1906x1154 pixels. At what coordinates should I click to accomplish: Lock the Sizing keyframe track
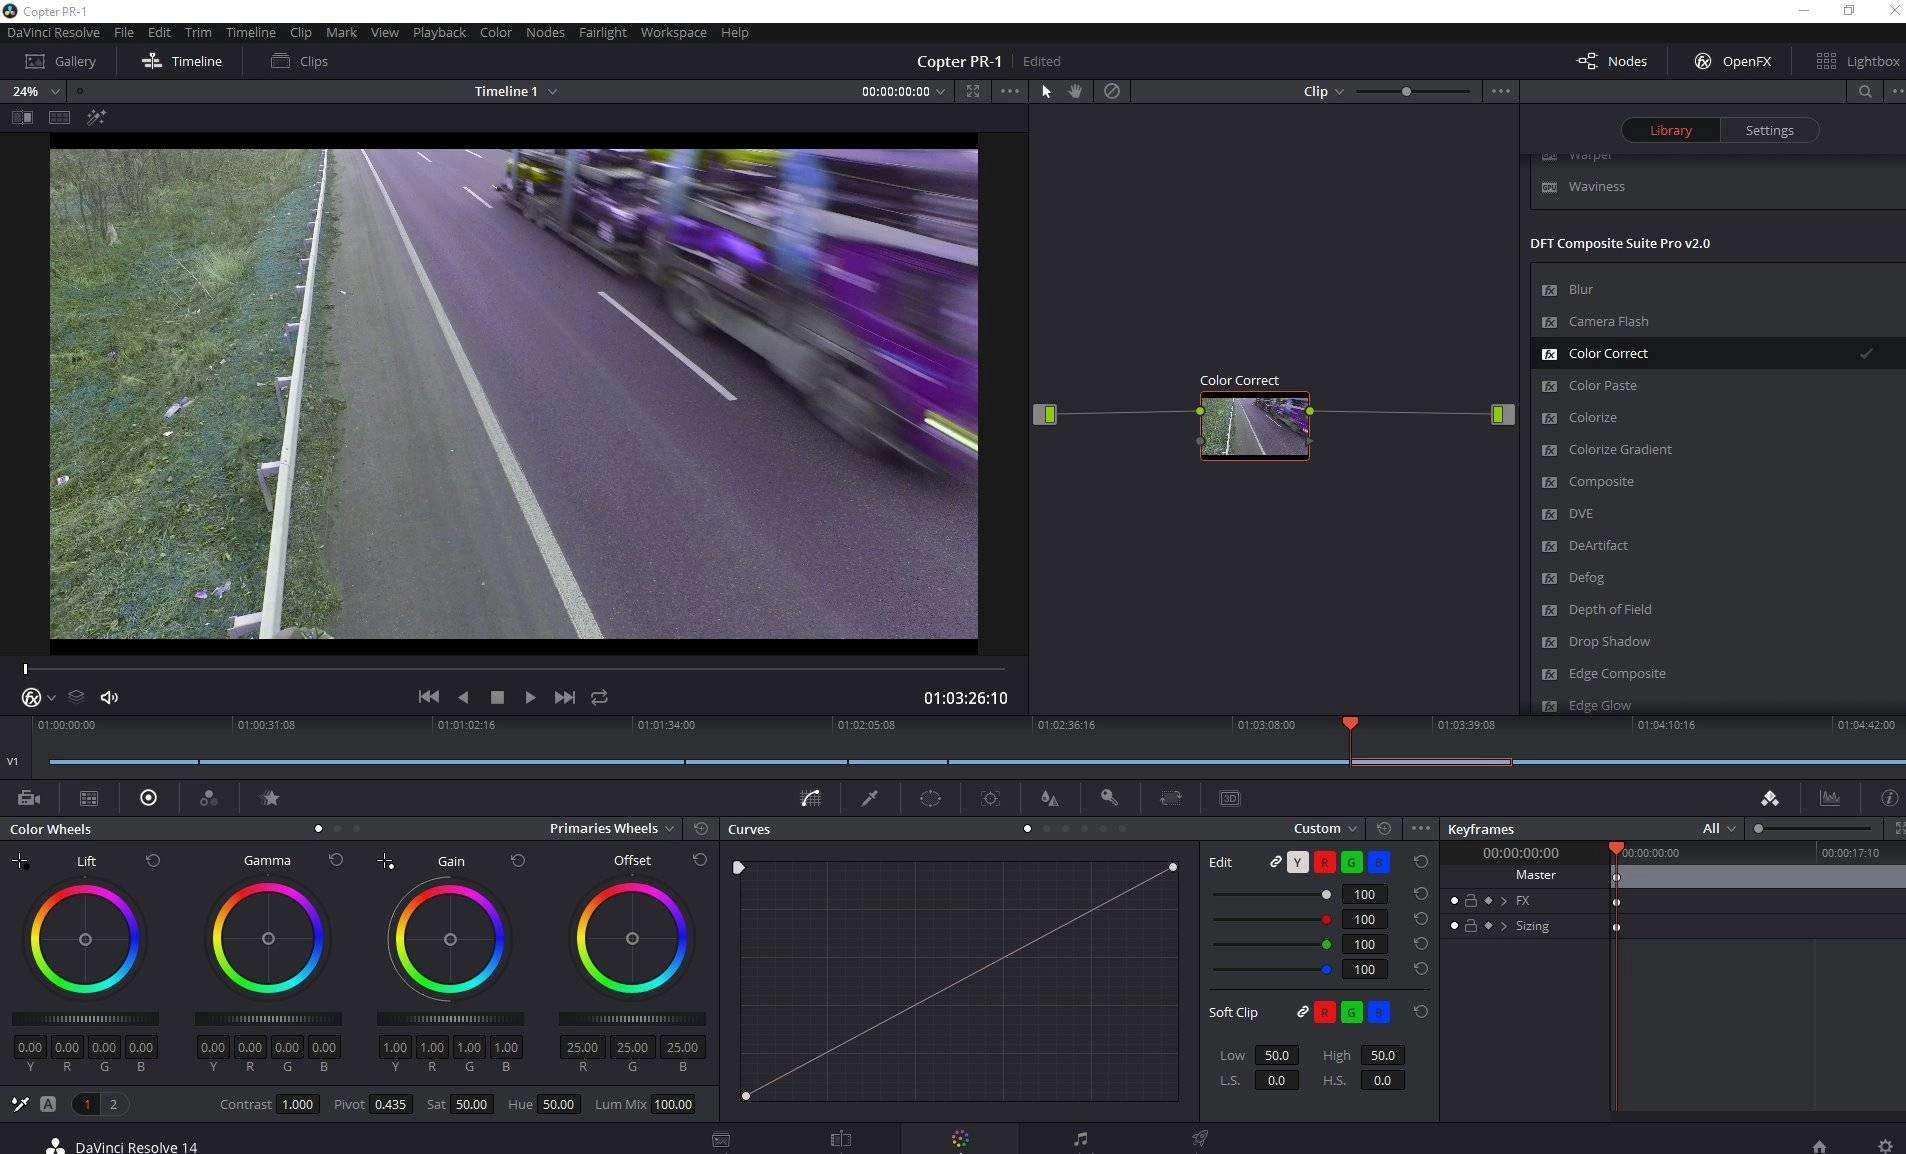tap(1471, 926)
